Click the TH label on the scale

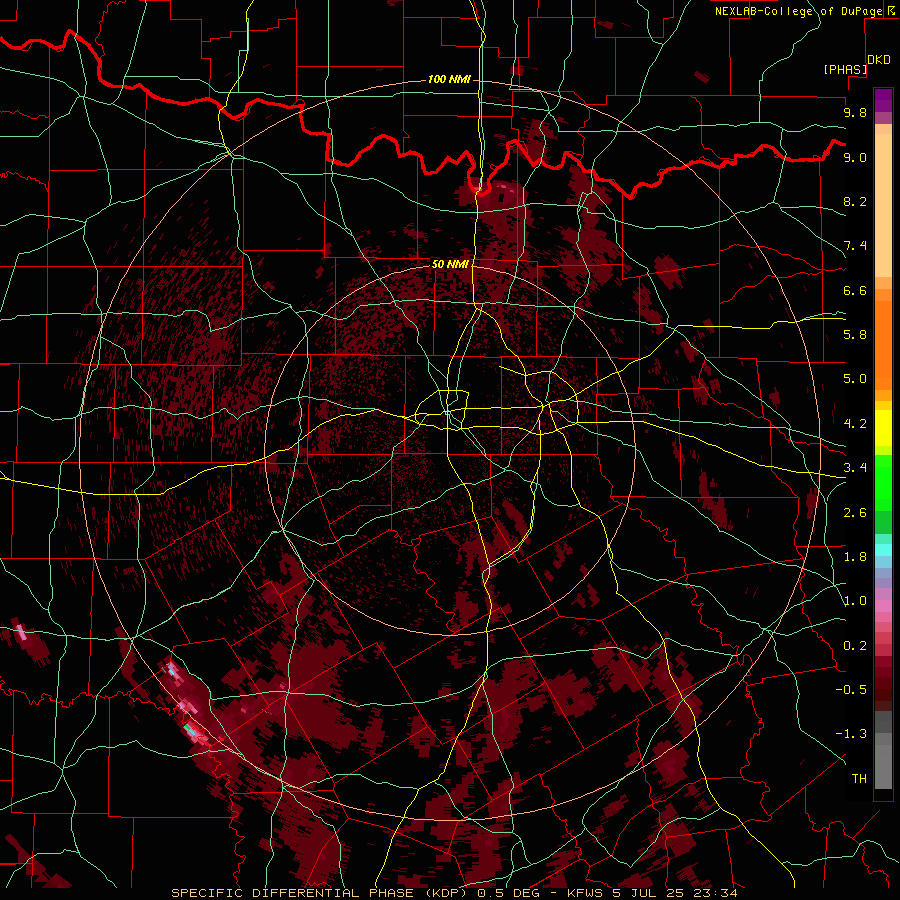(x=859, y=779)
